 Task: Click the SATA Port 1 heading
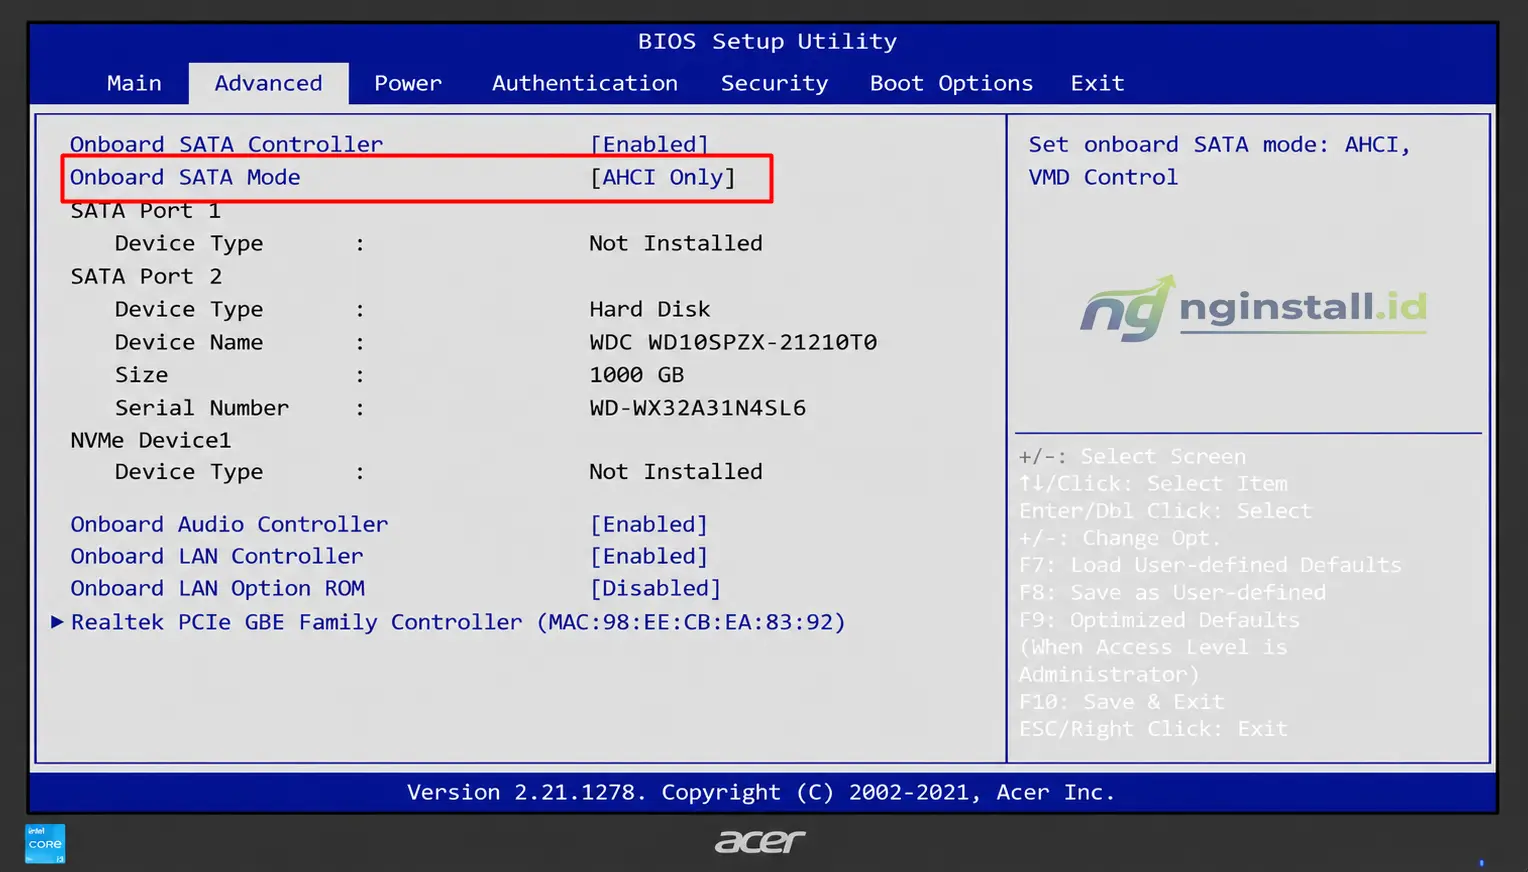tap(146, 211)
